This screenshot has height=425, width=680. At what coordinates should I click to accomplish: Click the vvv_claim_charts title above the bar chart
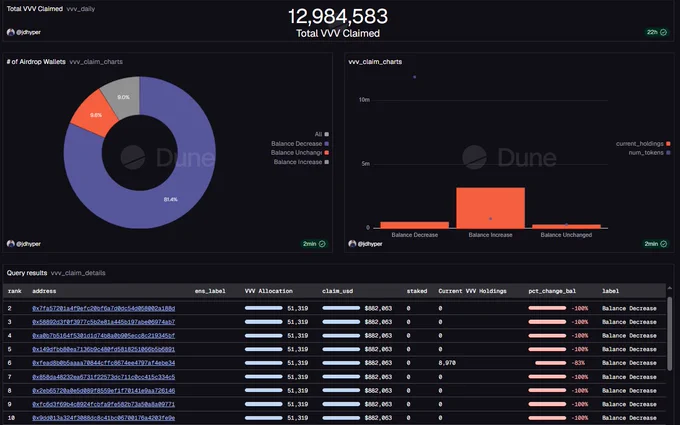pyautogui.click(x=375, y=62)
